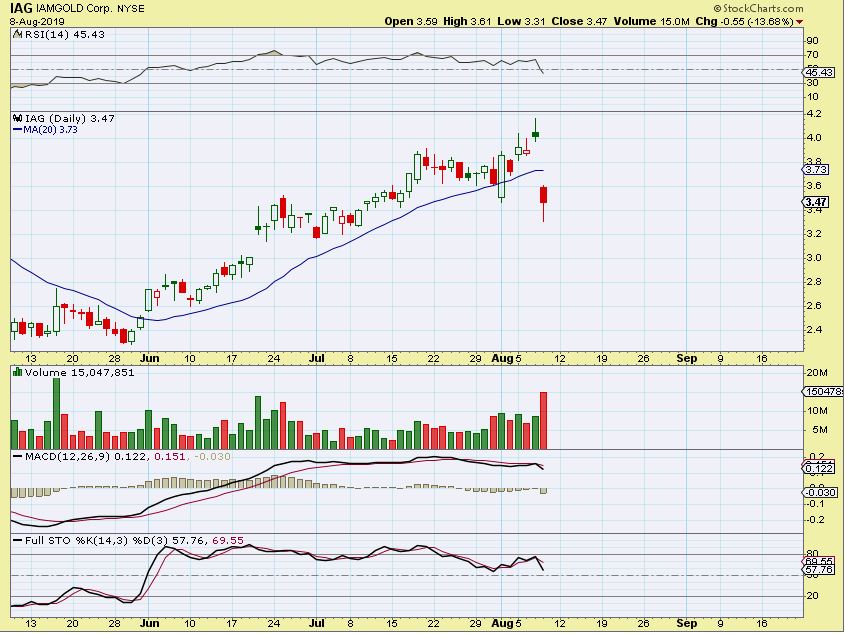Click the Volume 15,047,851 panel label

click(80, 373)
